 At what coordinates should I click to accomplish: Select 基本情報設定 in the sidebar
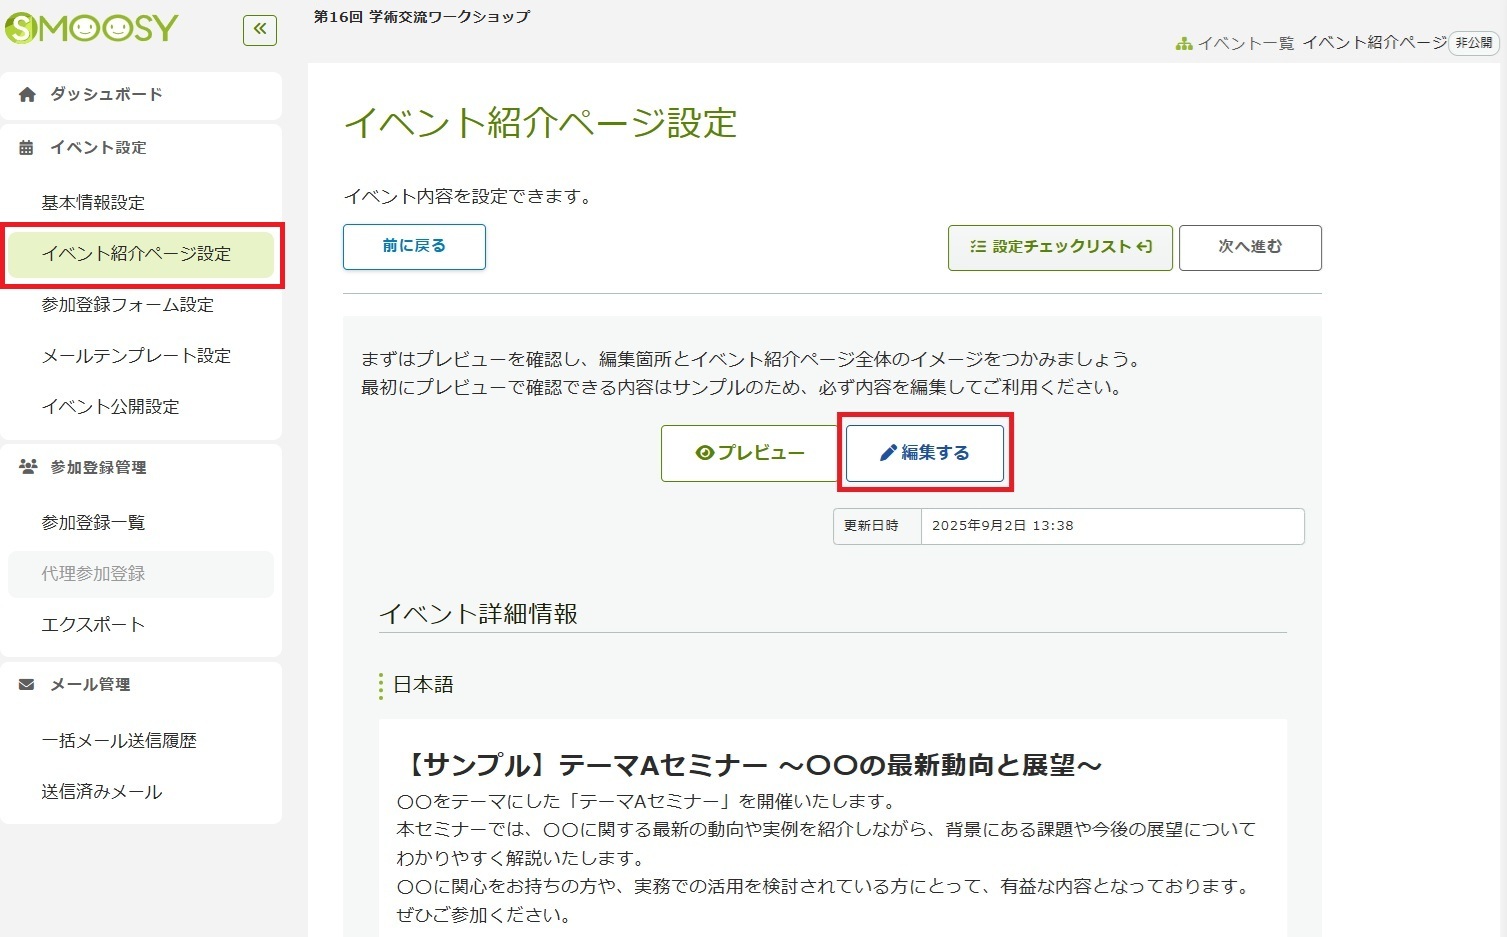pos(93,203)
